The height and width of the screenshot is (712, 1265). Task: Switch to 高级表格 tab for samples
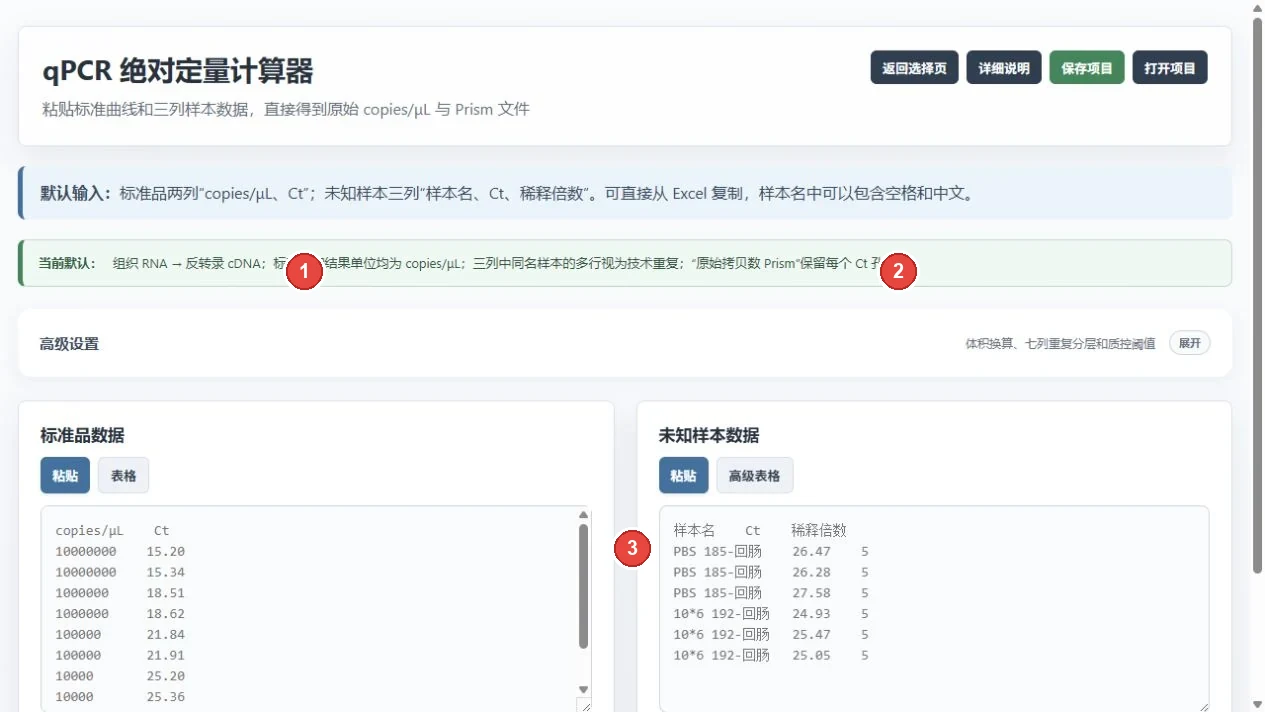754,476
